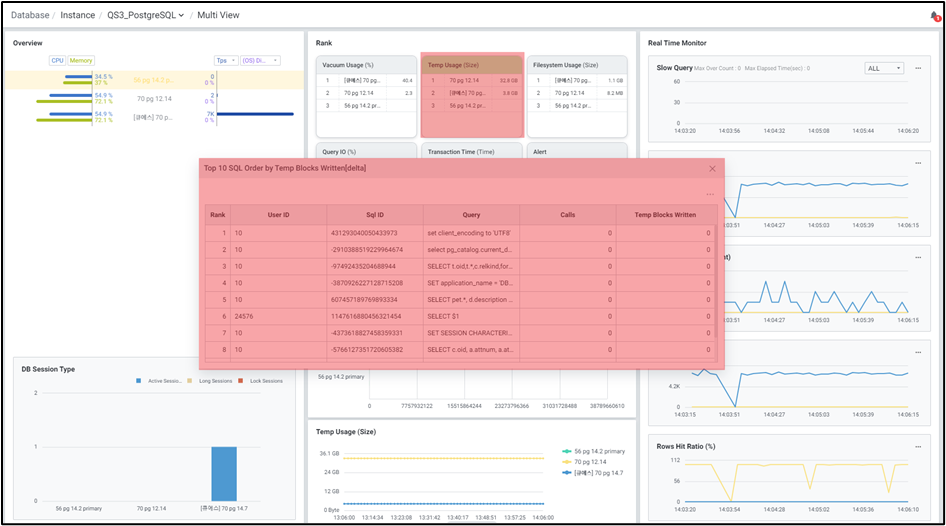The width and height of the screenshot is (946, 526).
Task: Close the Top 10 SQL popup
Action: (712, 169)
